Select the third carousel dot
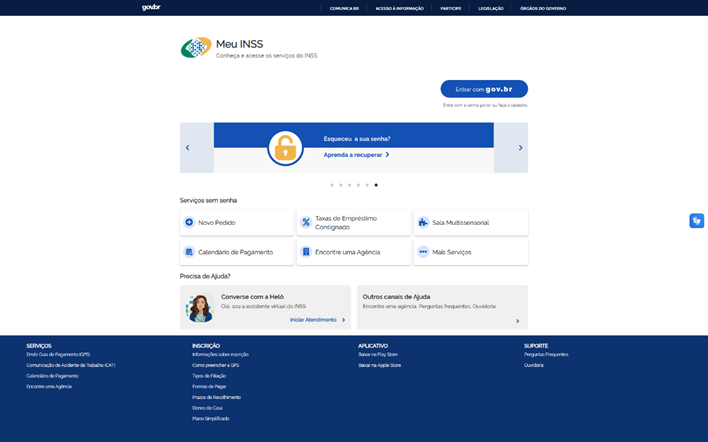Image resolution: width=708 pixels, height=442 pixels. pos(349,185)
